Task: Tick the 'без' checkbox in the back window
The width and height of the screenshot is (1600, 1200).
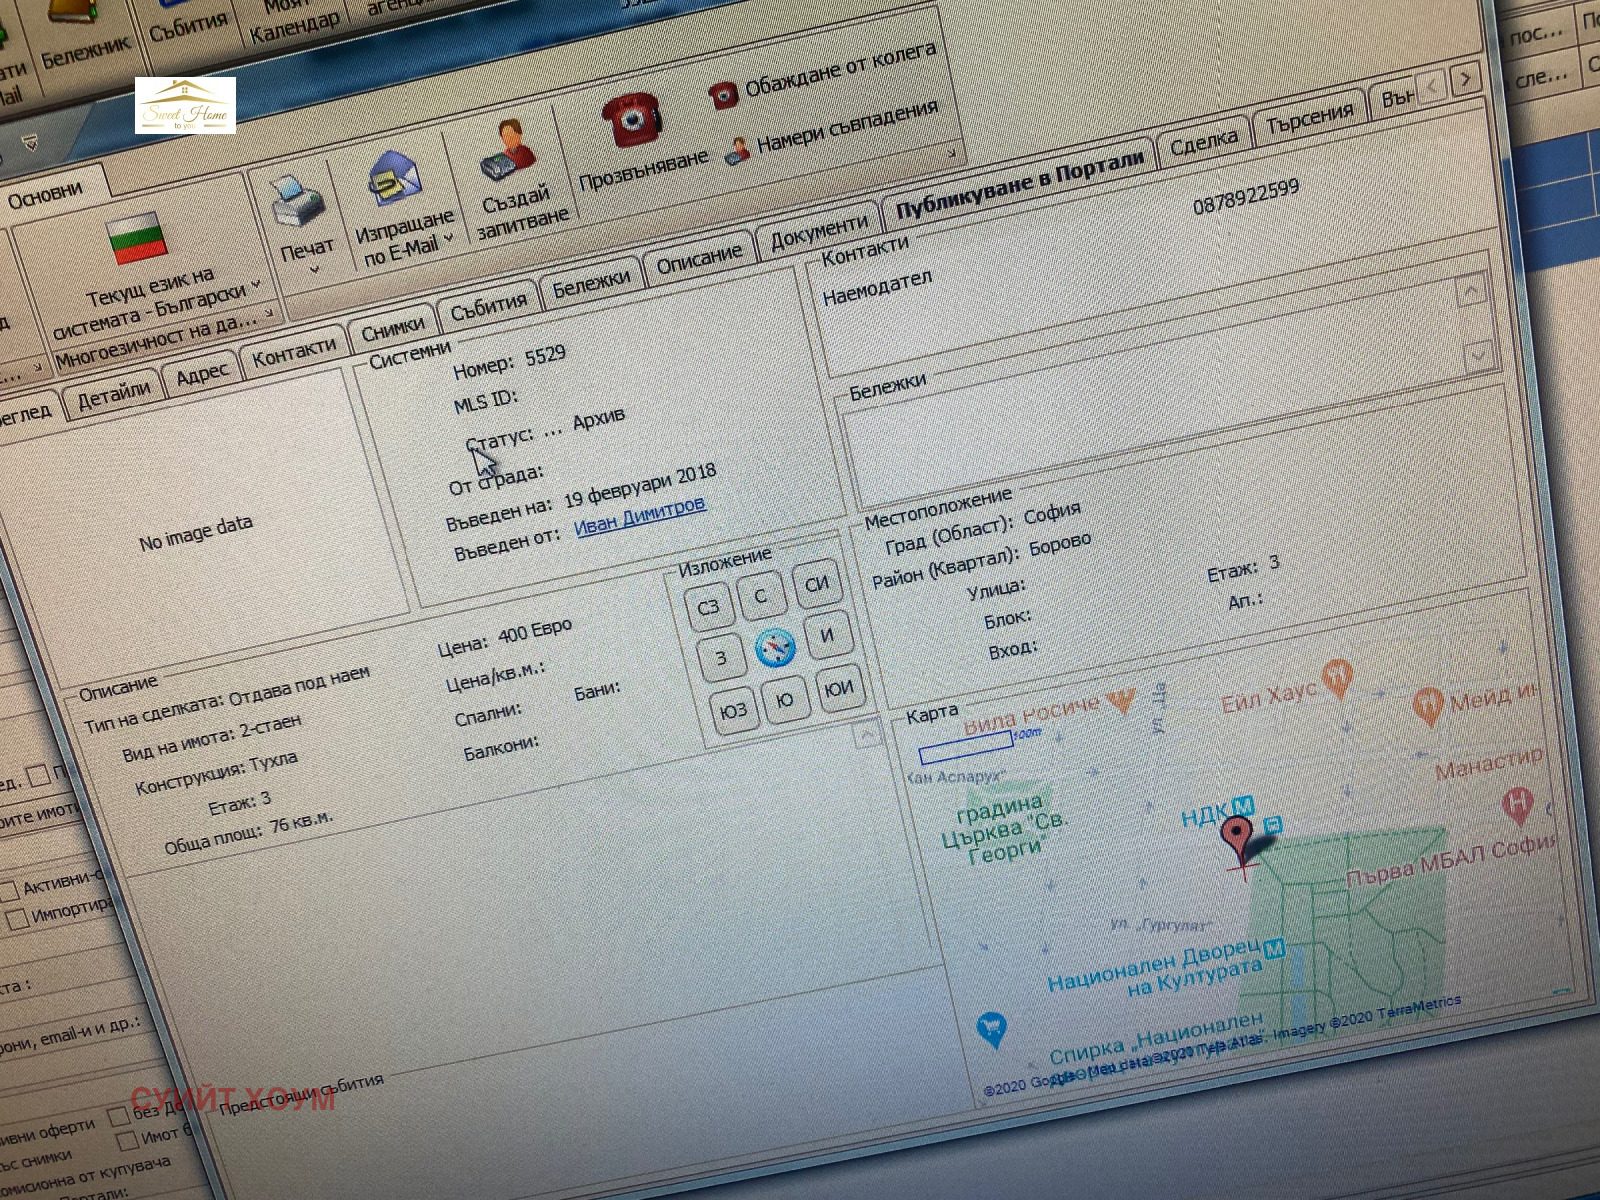Action: (x=118, y=1117)
